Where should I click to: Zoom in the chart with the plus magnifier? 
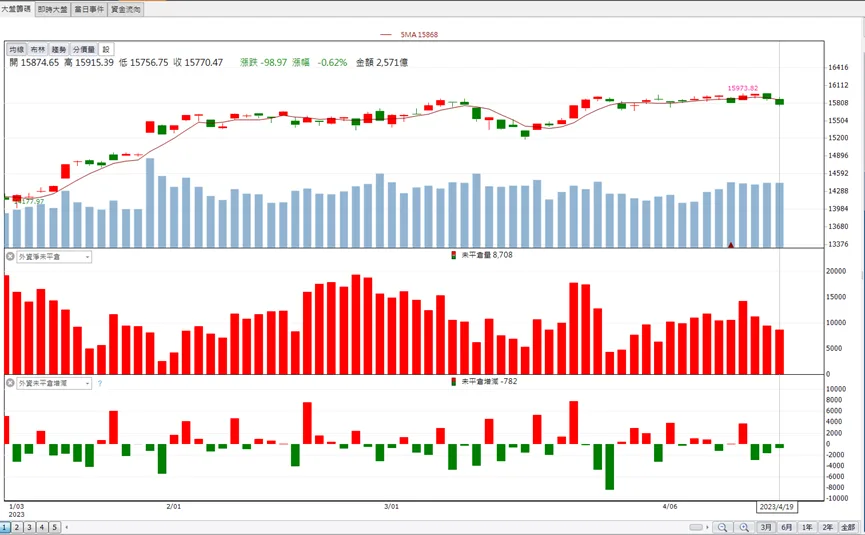744,527
